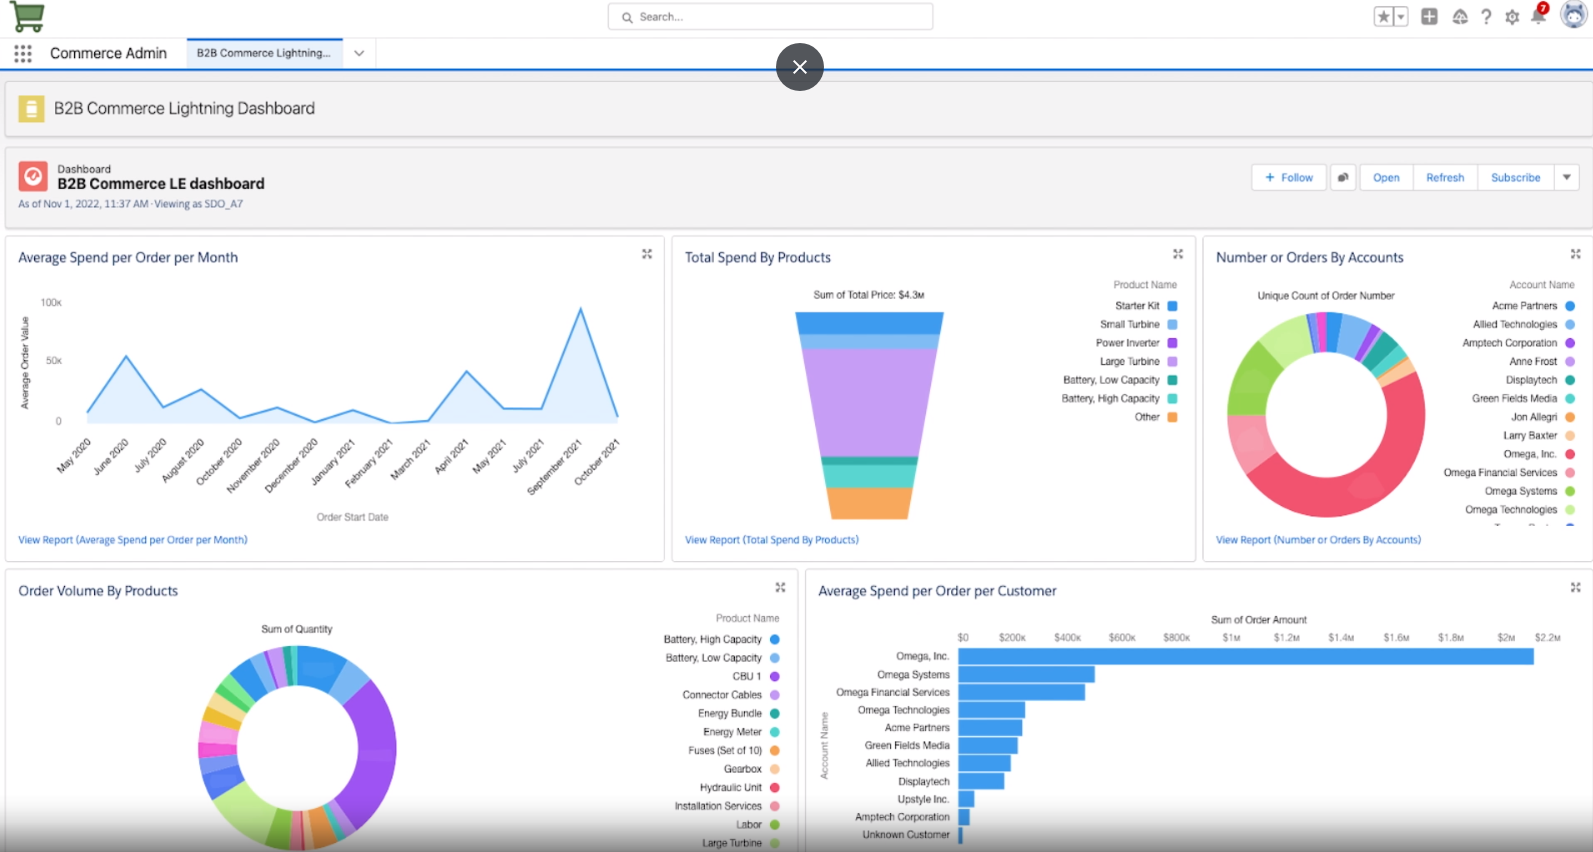This screenshot has height=852, width=1593.
Task: Click the Hydraulic Unit legend swatch
Action: [x=774, y=788]
